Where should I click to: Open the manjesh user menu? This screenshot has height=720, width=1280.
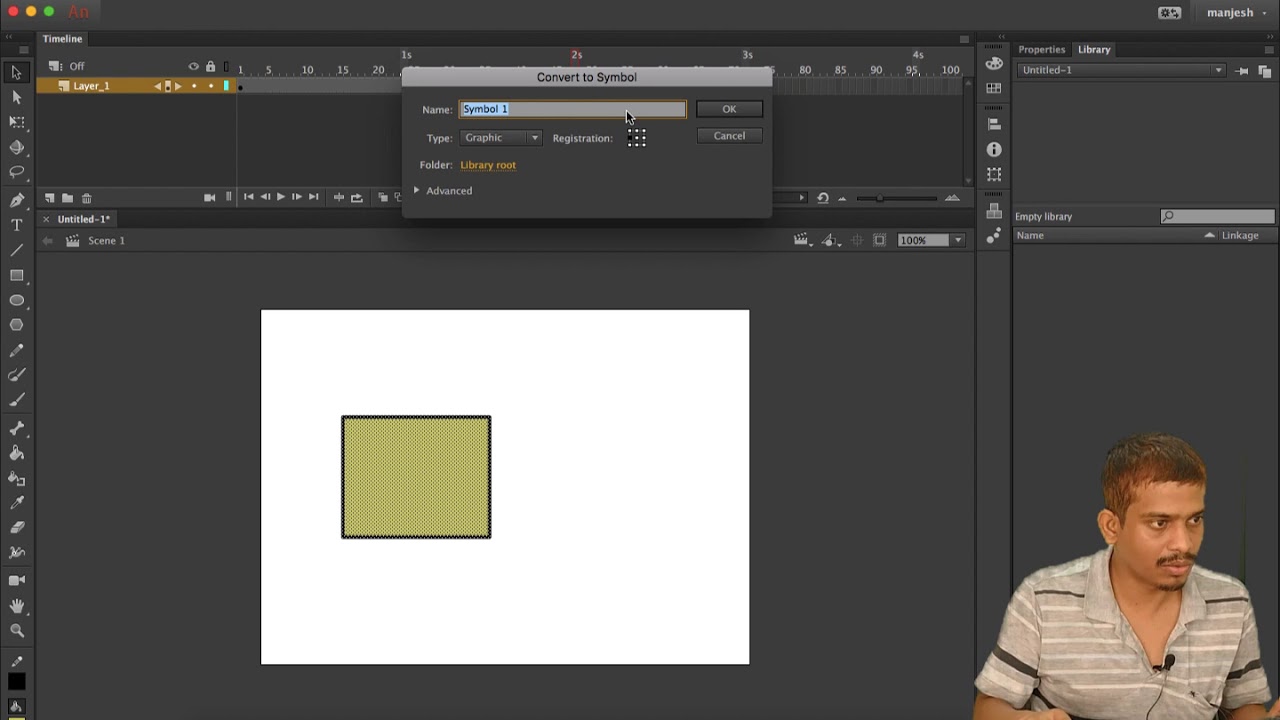click(1237, 13)
